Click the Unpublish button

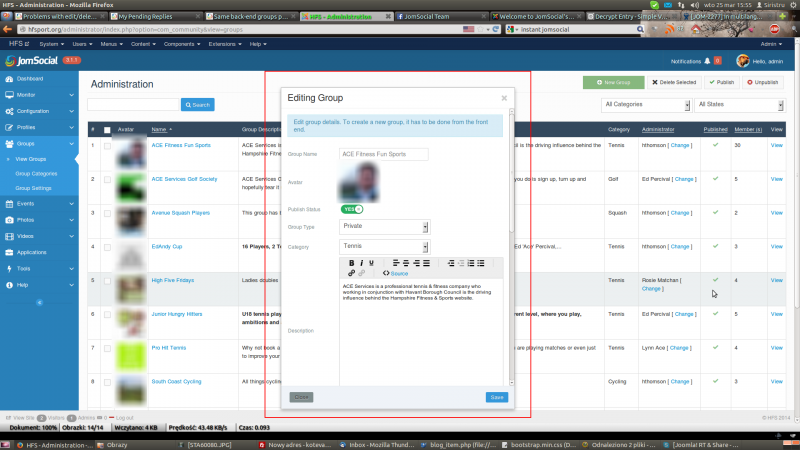tap(763, 82)
